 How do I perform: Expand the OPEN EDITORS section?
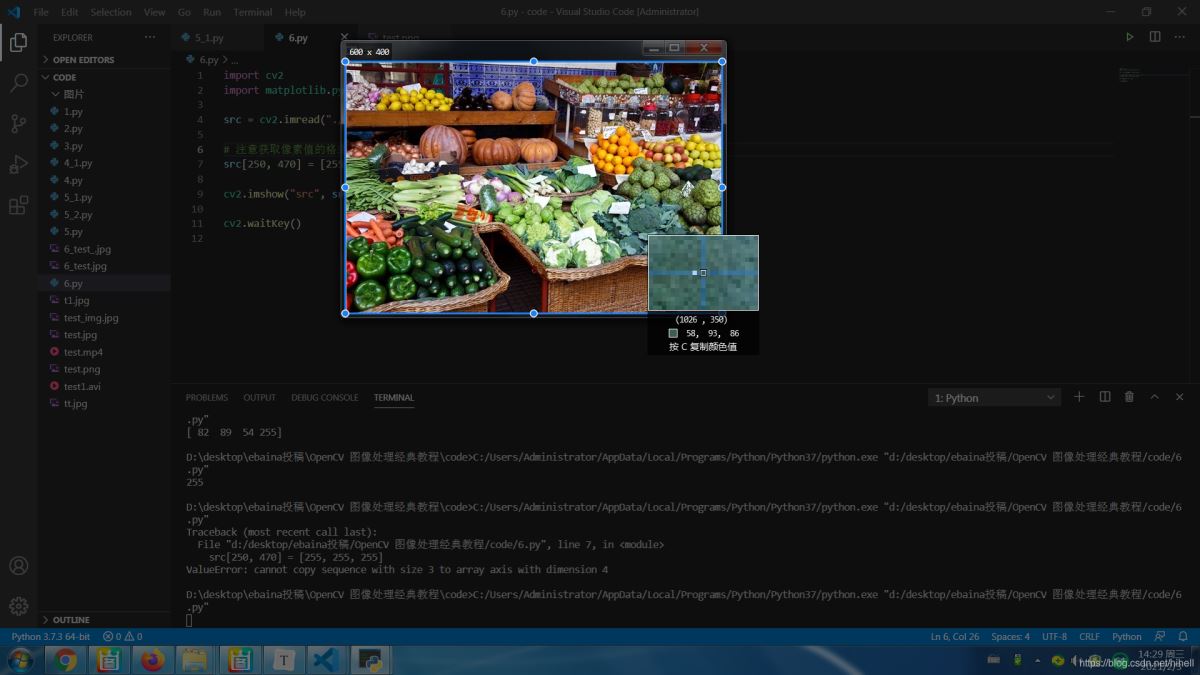pyautogui.click(x=83, y=60)
